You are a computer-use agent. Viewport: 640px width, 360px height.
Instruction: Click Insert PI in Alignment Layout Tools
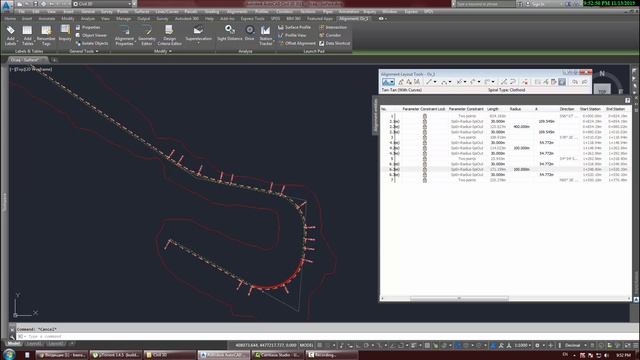tap(401, 82)
